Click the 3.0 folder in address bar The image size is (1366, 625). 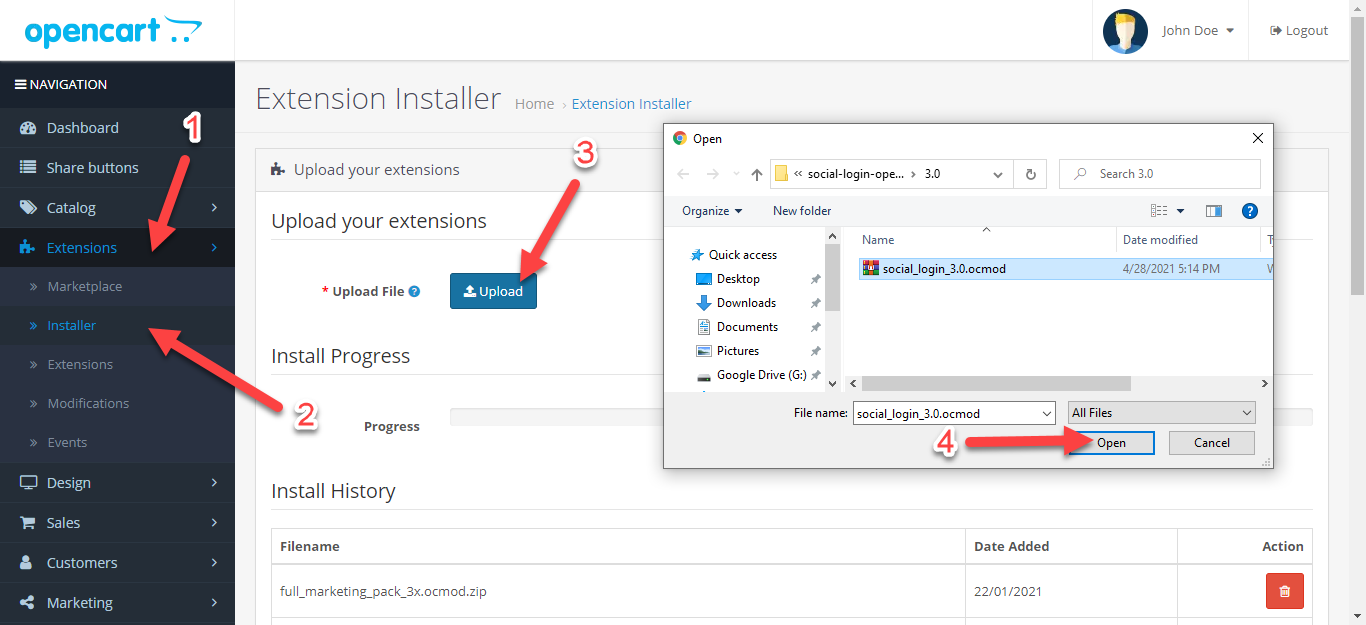pyautogui.click(x=932, y=174)
